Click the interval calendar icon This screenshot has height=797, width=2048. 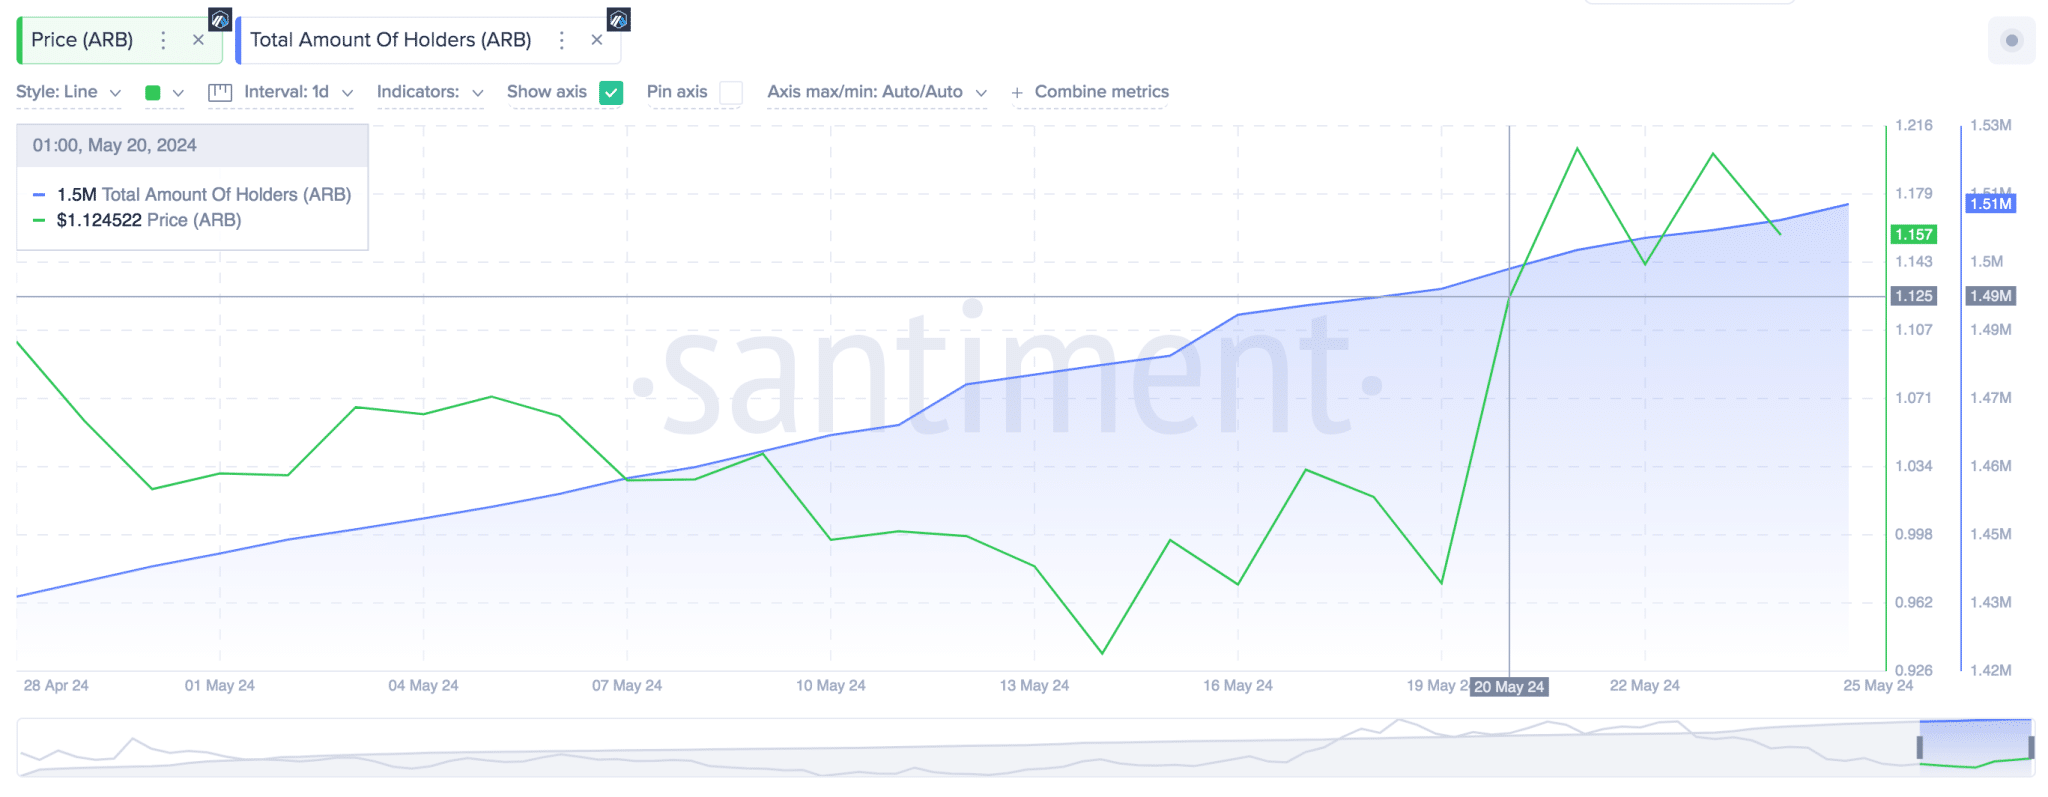pyautogui.click(x=220, y=92)
